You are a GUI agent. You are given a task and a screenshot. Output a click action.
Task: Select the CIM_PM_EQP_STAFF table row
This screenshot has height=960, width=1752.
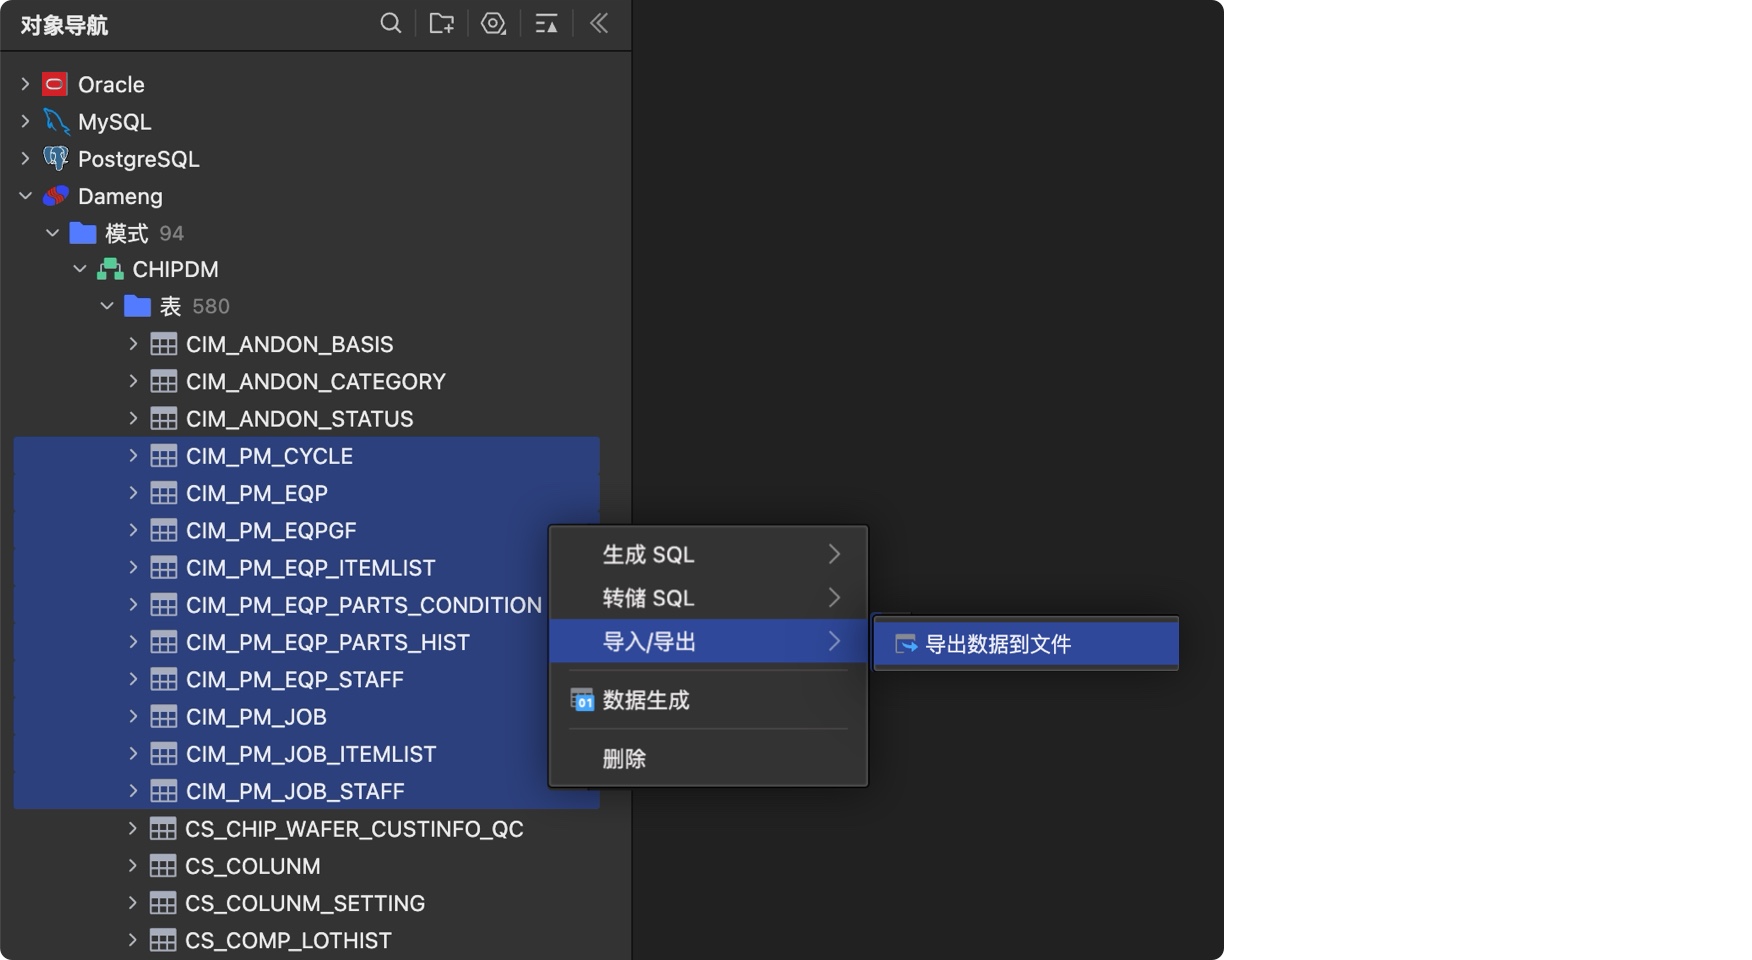(x=306, y=679)
